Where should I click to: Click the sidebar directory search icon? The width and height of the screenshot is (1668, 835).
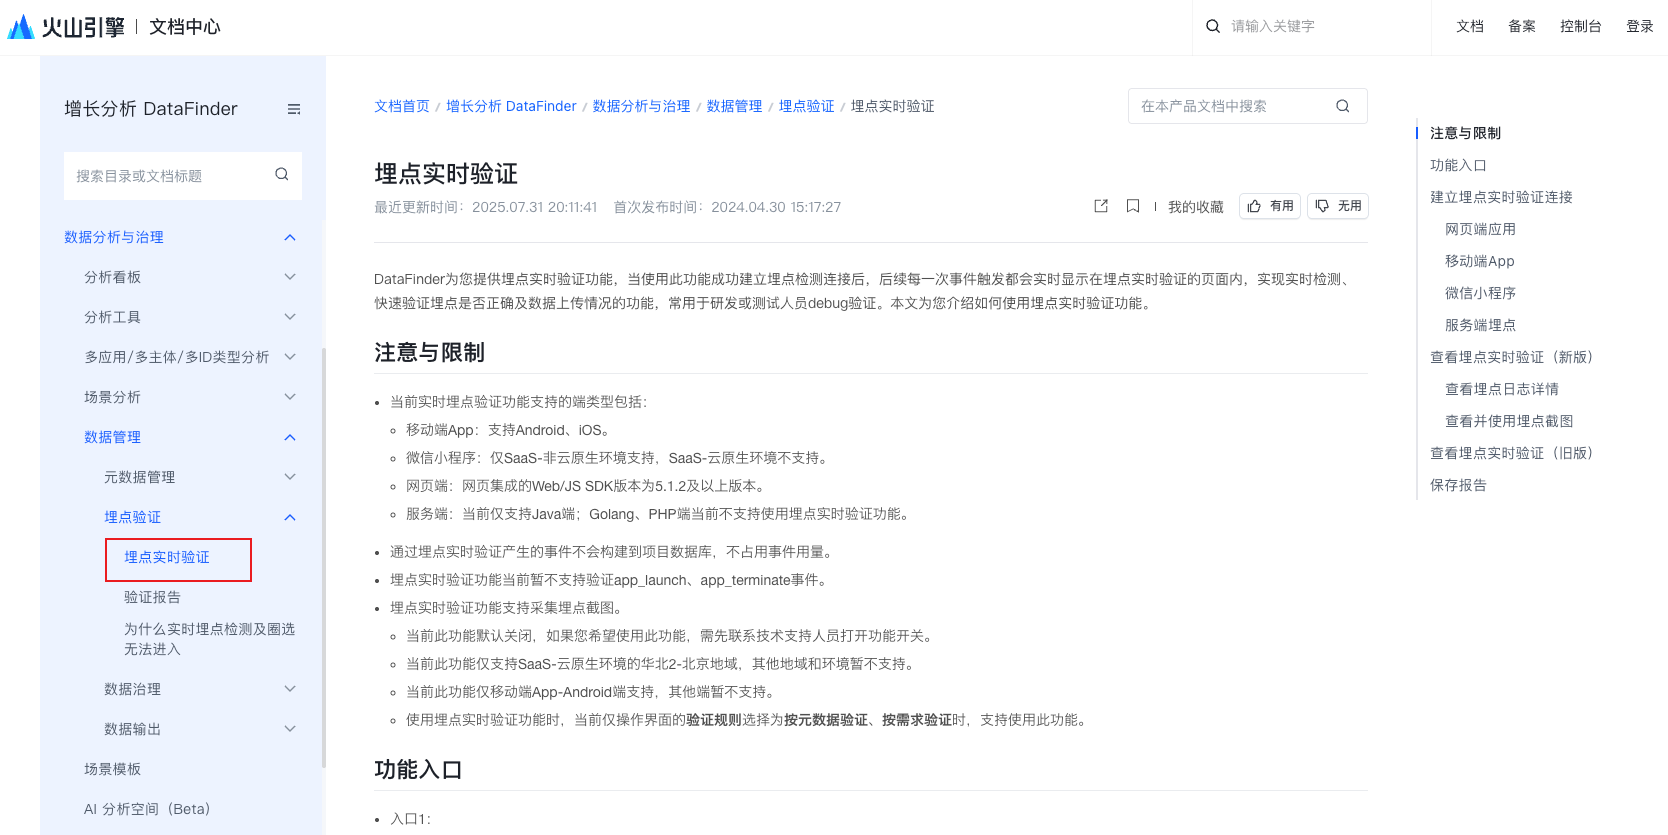pyautogui.click(x=282, y=174)
